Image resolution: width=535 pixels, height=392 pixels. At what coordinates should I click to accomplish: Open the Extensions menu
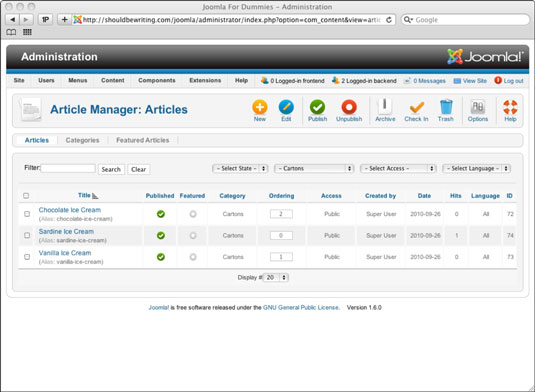tap(205, 81)
